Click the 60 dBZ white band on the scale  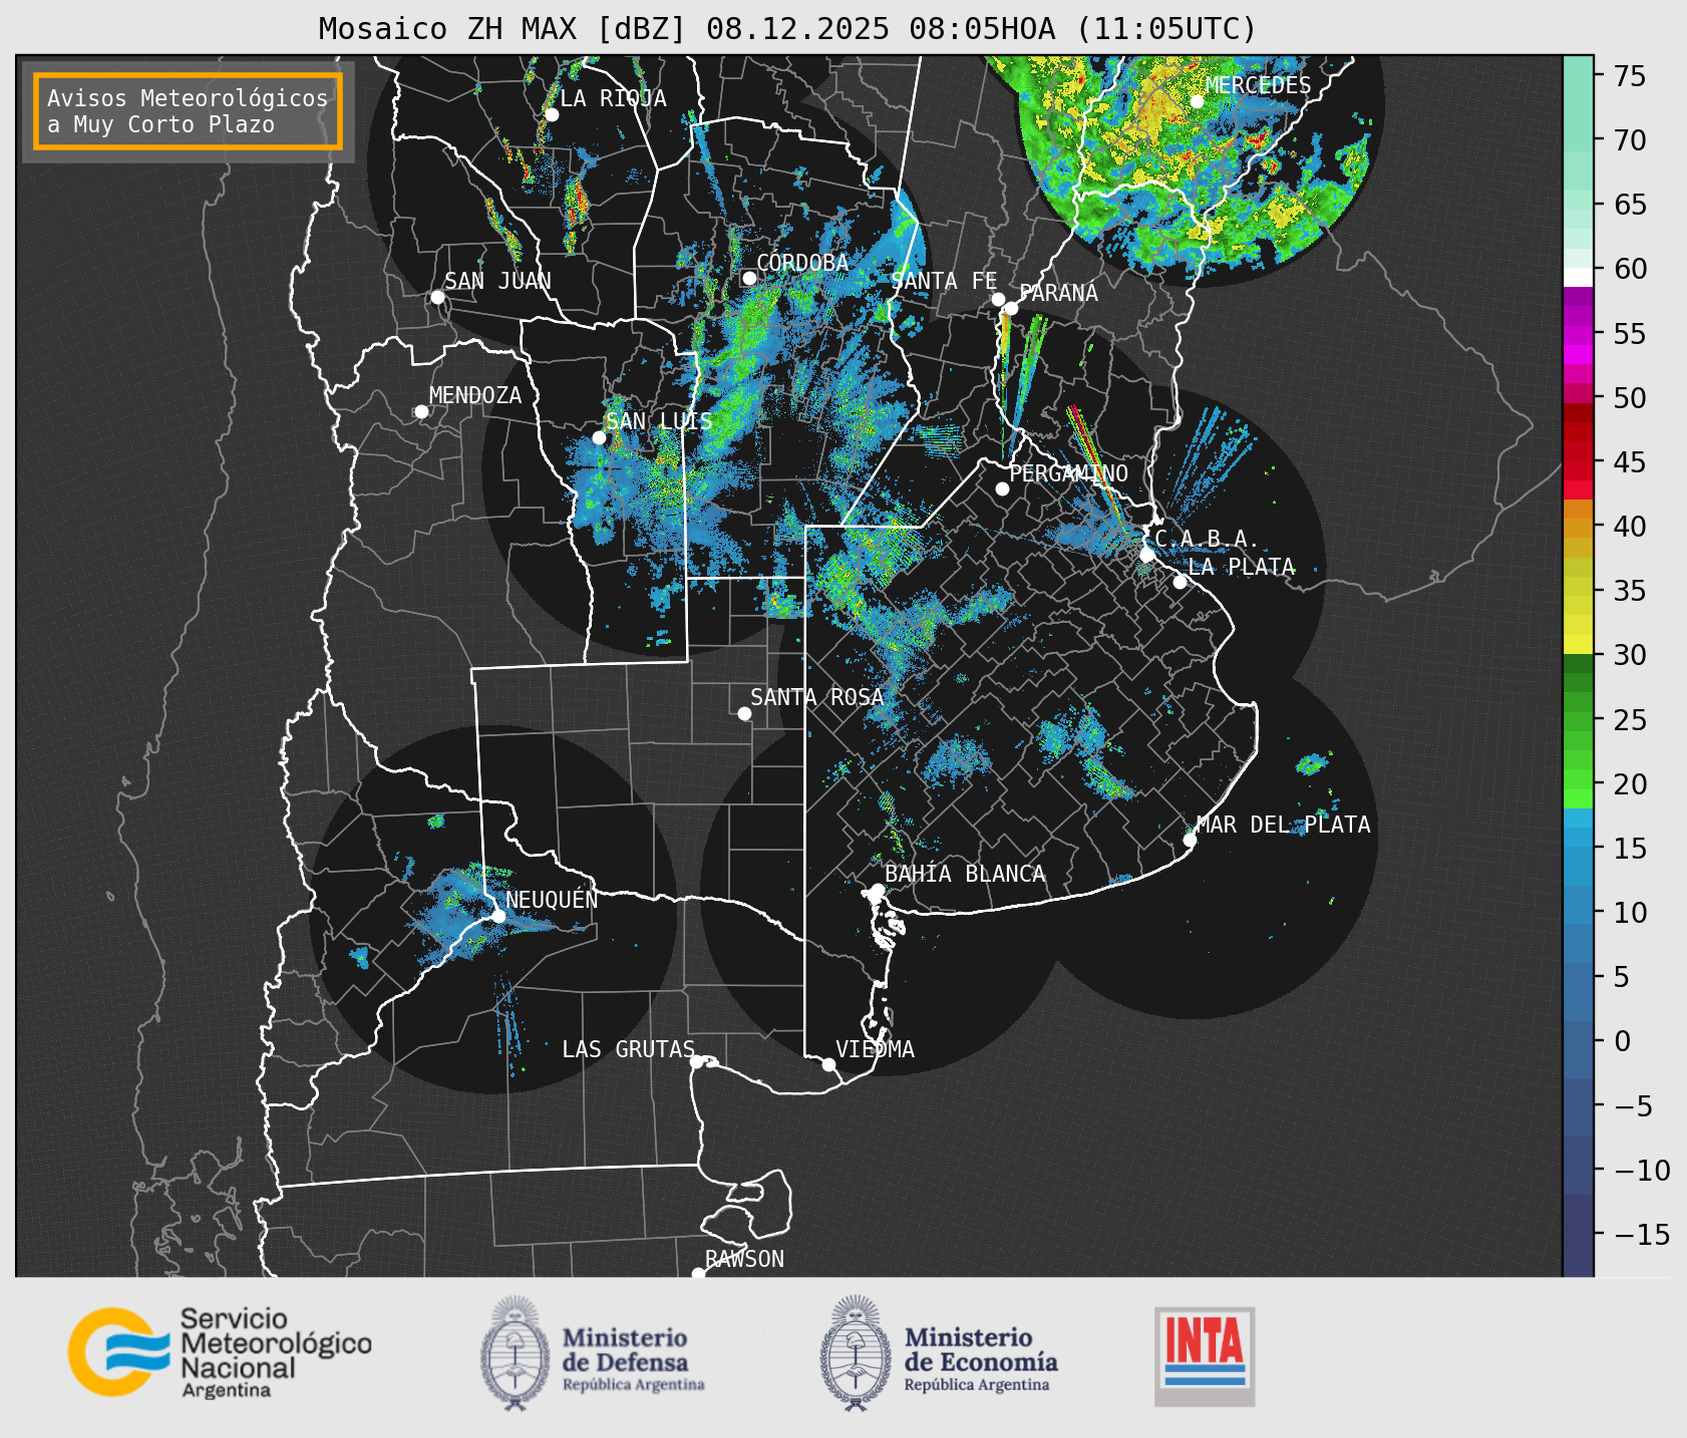coord(1578,277)
